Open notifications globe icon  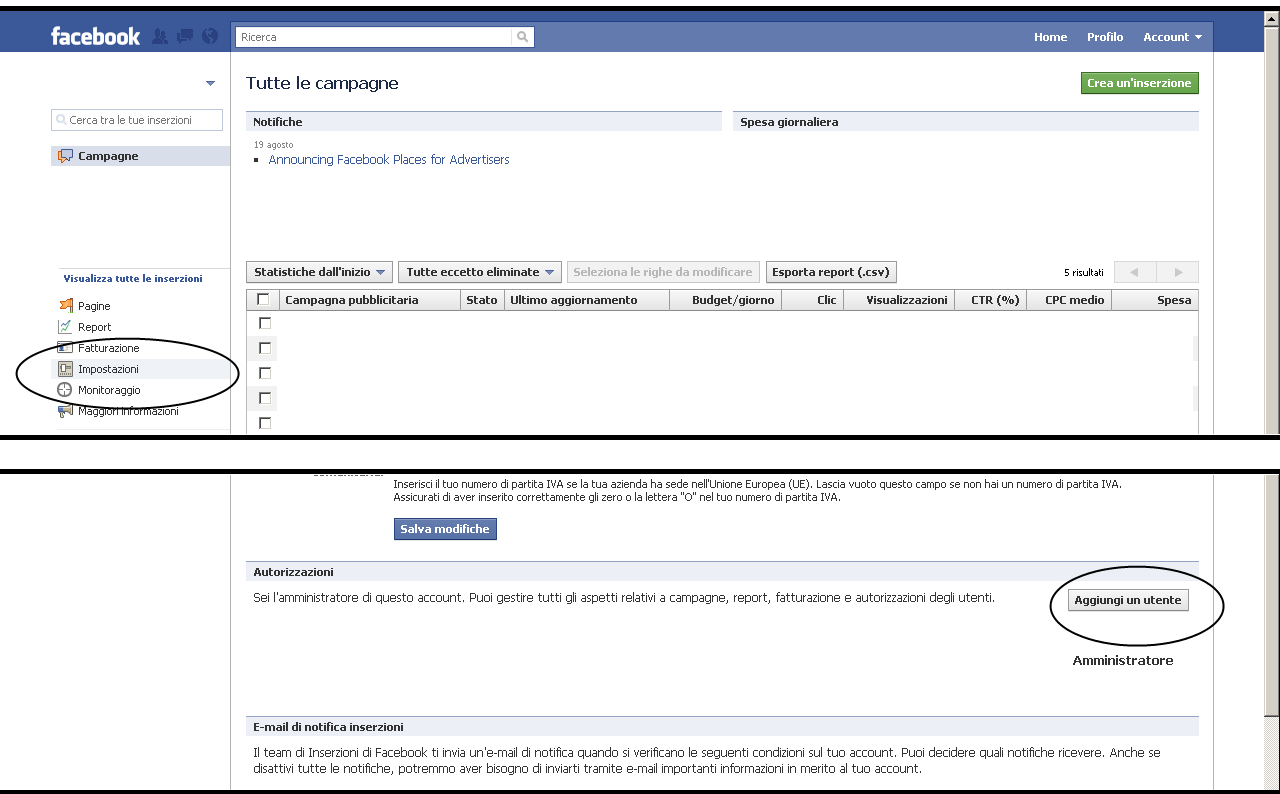[x=210, y=37]
